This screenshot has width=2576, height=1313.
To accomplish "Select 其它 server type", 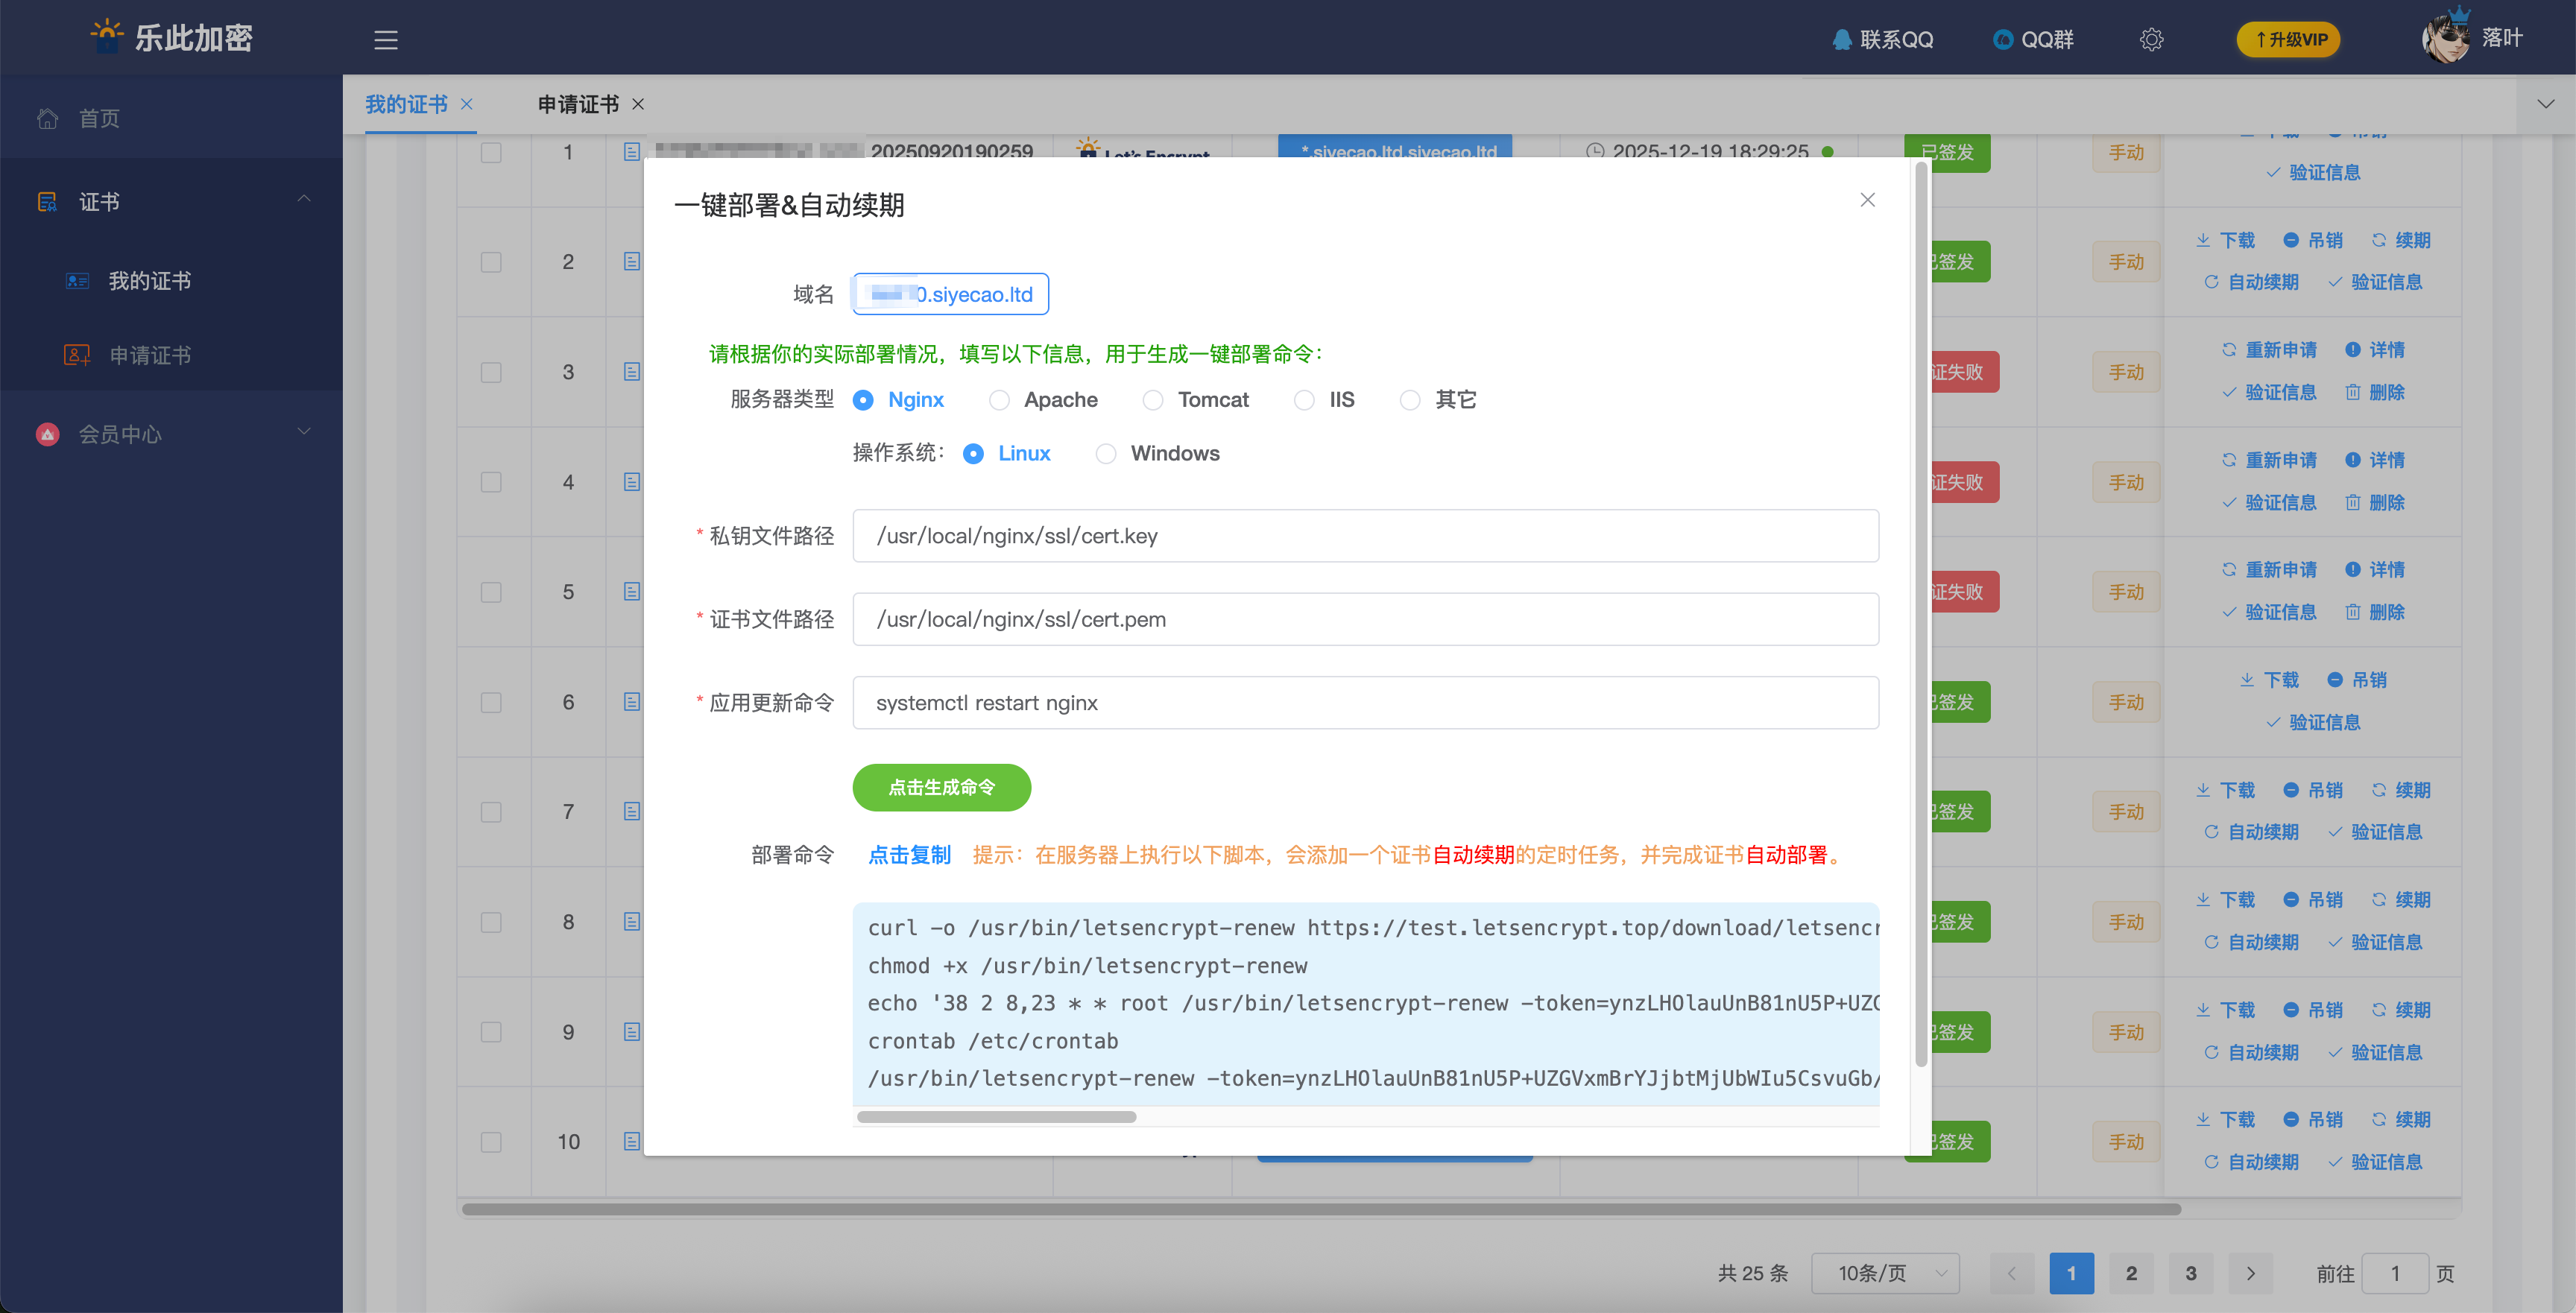I will click(x=1438, y=400).
